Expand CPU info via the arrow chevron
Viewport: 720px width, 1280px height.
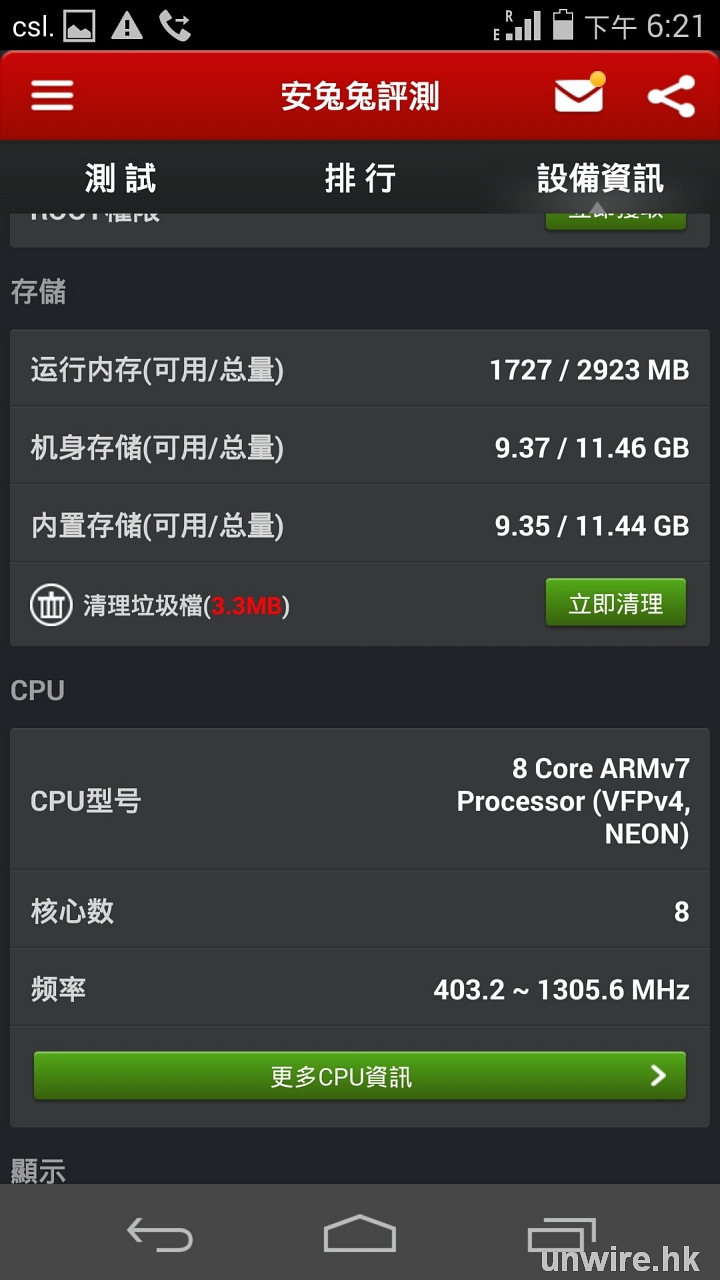[658, 1076]
